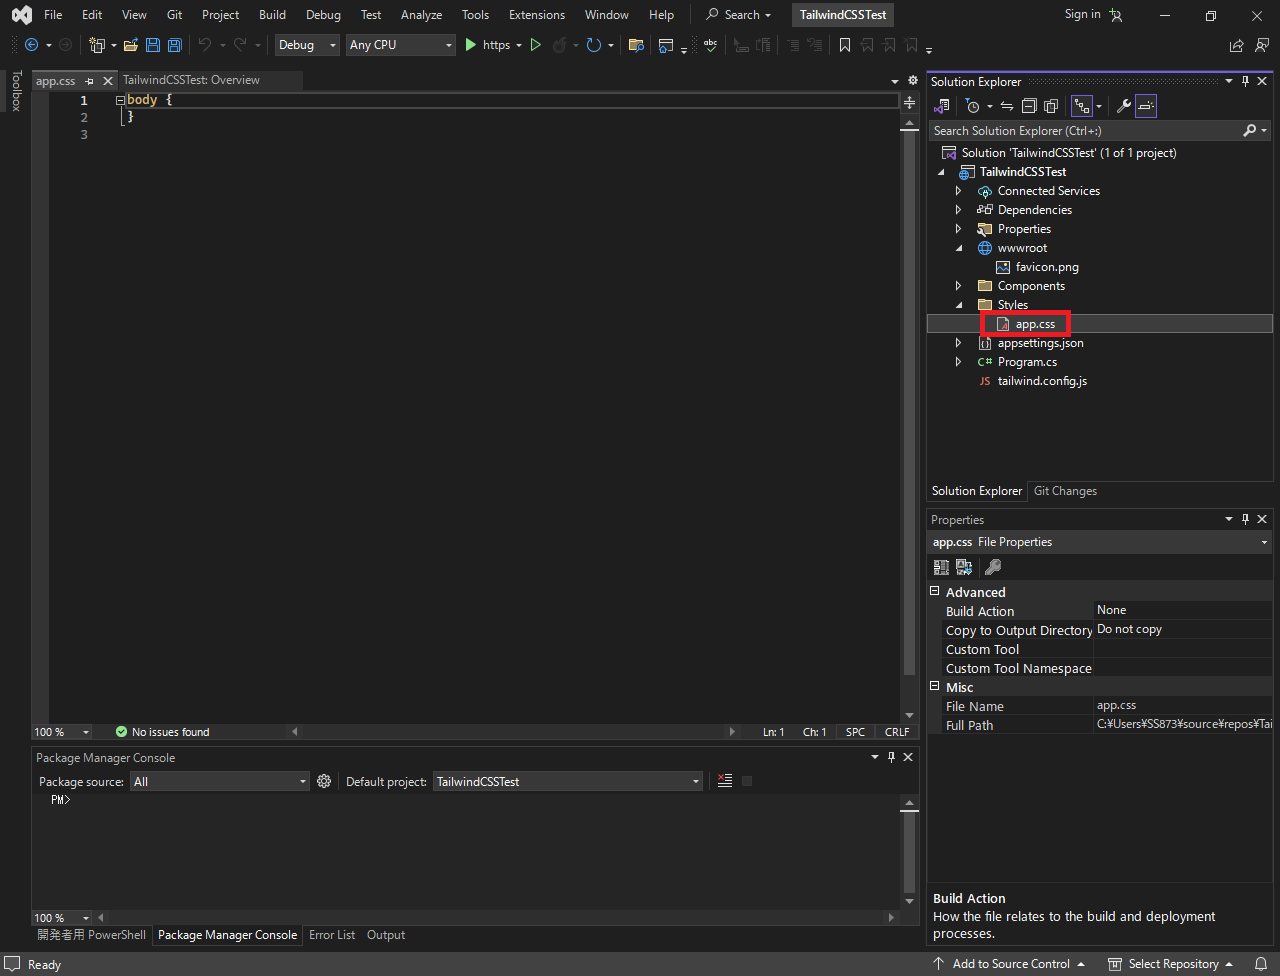This screenshot has height=976, width=1280.
Task: Click the Property Pages wrench icon
Action: (993, 567)
